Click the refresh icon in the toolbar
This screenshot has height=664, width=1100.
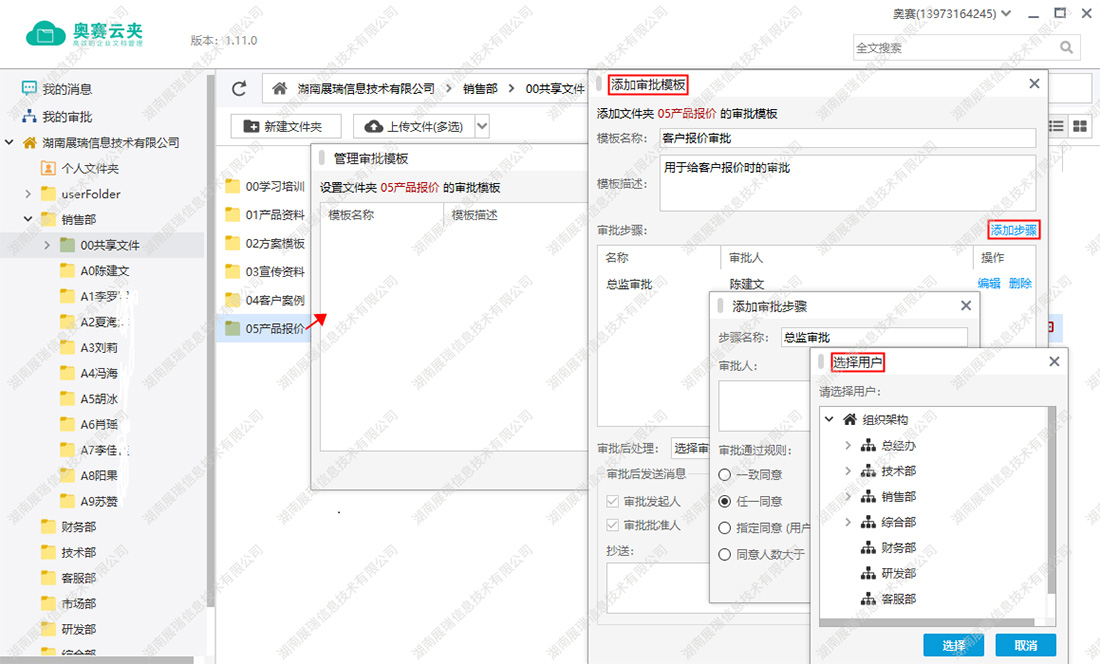[239, 89]
